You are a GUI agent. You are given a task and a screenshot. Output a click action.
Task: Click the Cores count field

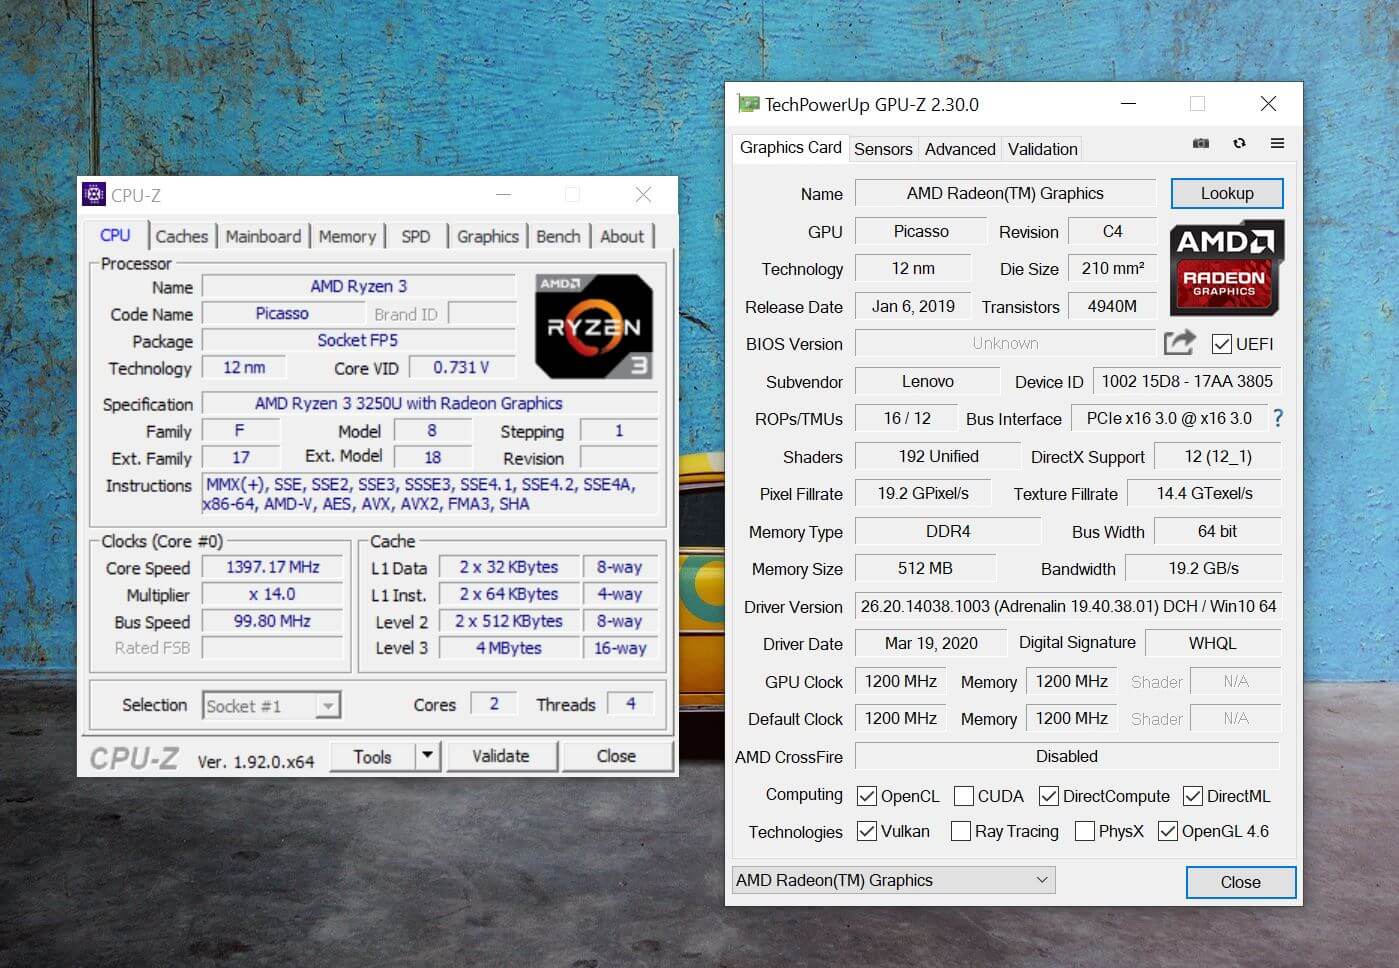click(x=493, y=704)
